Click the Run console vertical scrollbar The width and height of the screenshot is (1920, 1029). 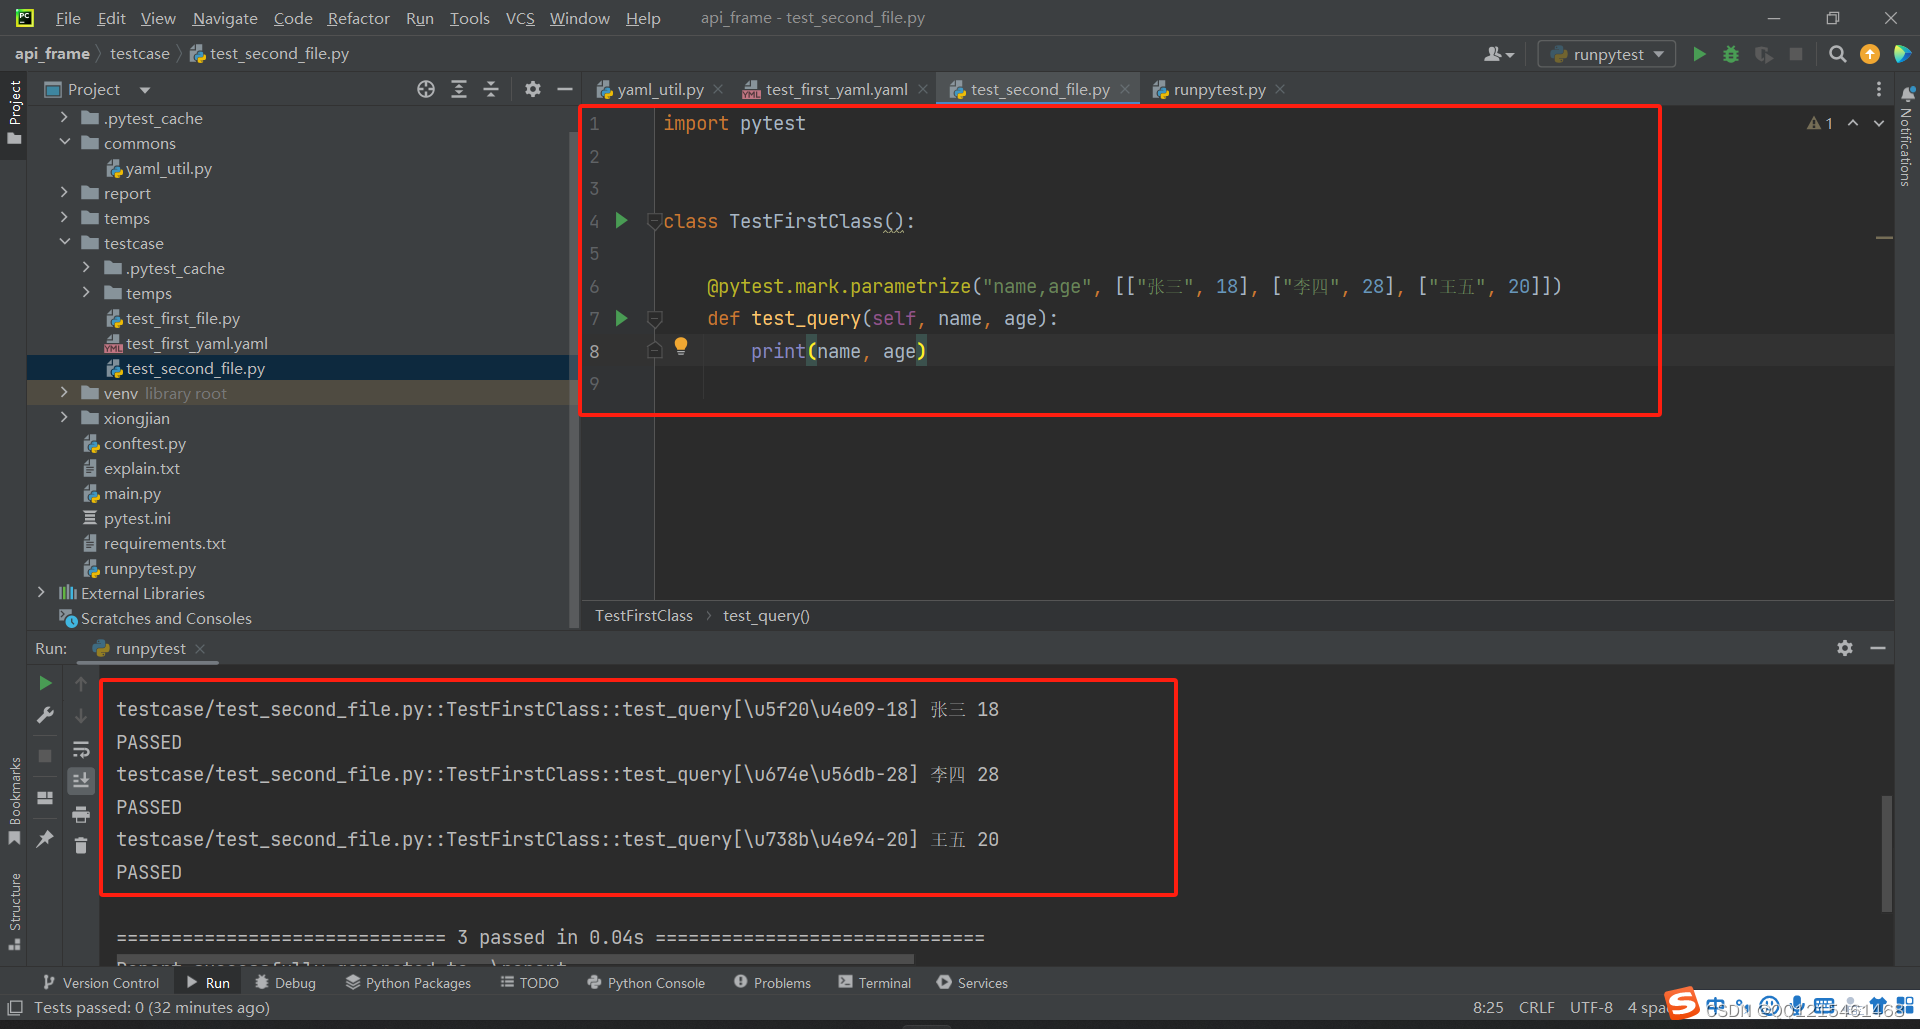pyautogui.click(x=1887, y=853)
